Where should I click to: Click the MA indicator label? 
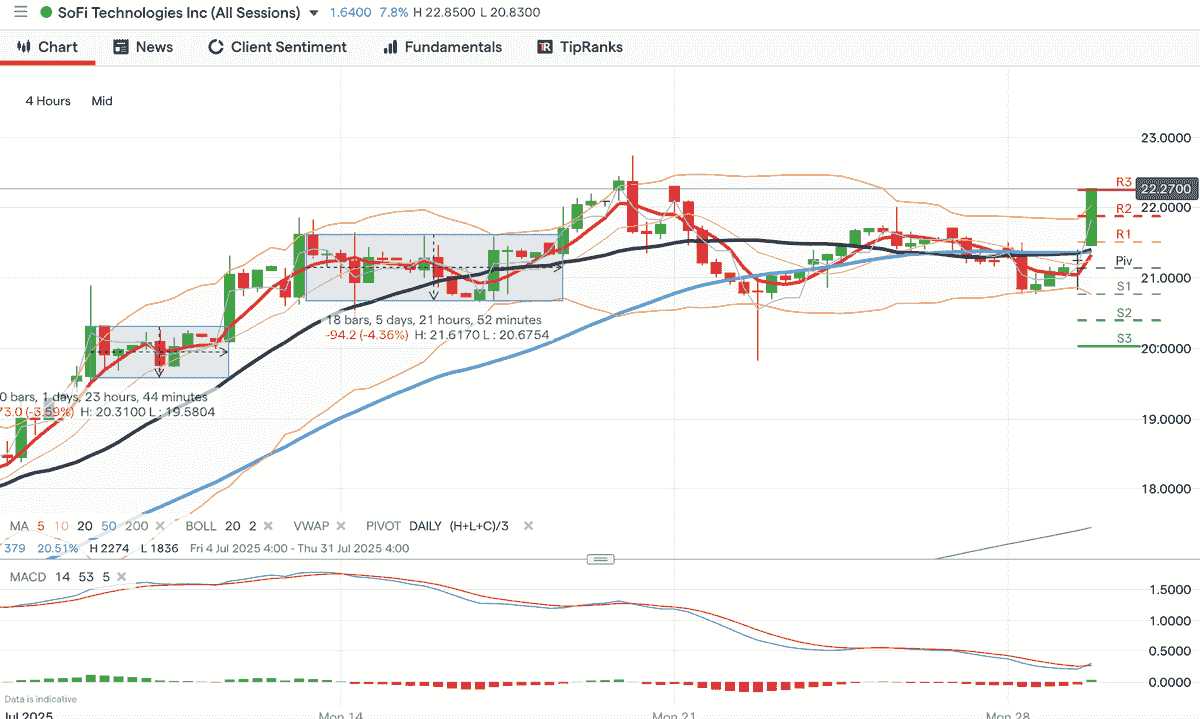19,526
